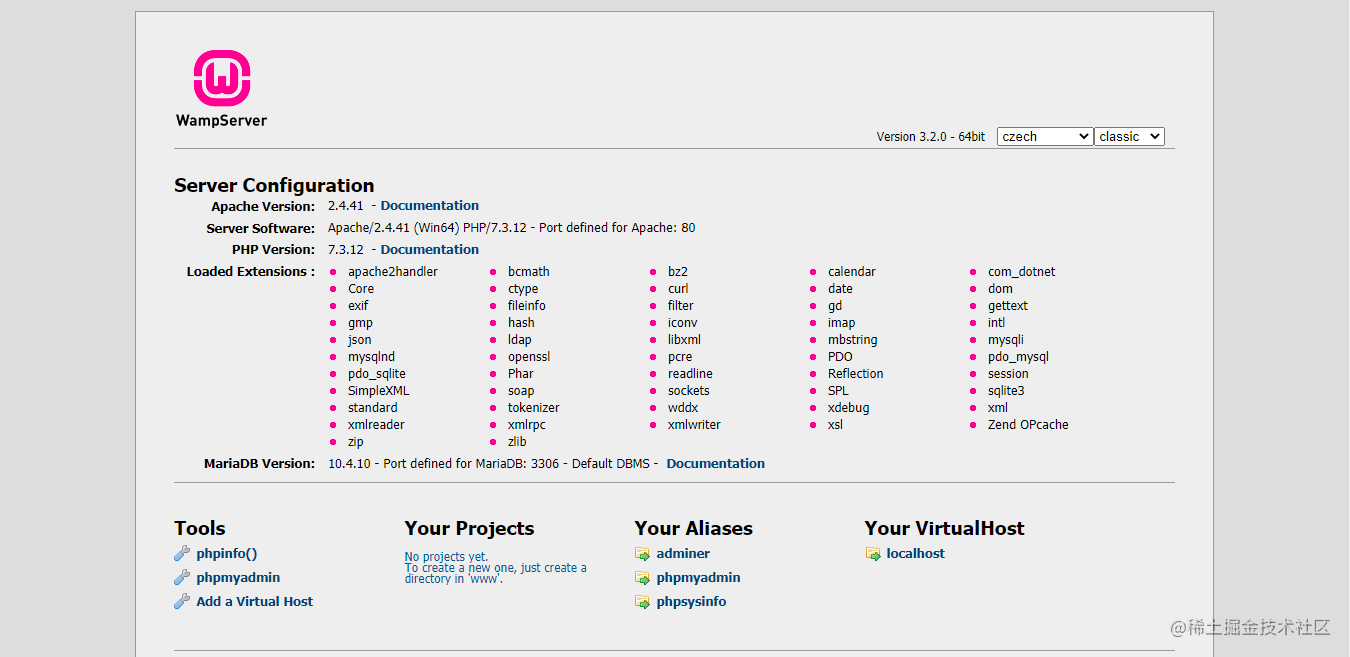Click the zlib extension
Screen dimensions: 1350x657
[x=517, y=442]
